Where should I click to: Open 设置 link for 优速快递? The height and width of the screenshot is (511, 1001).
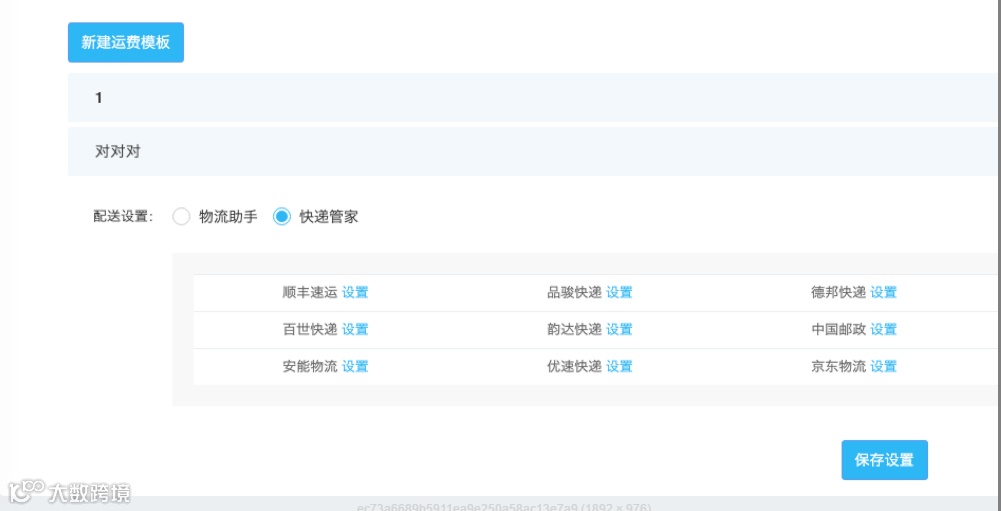point(619,367)
